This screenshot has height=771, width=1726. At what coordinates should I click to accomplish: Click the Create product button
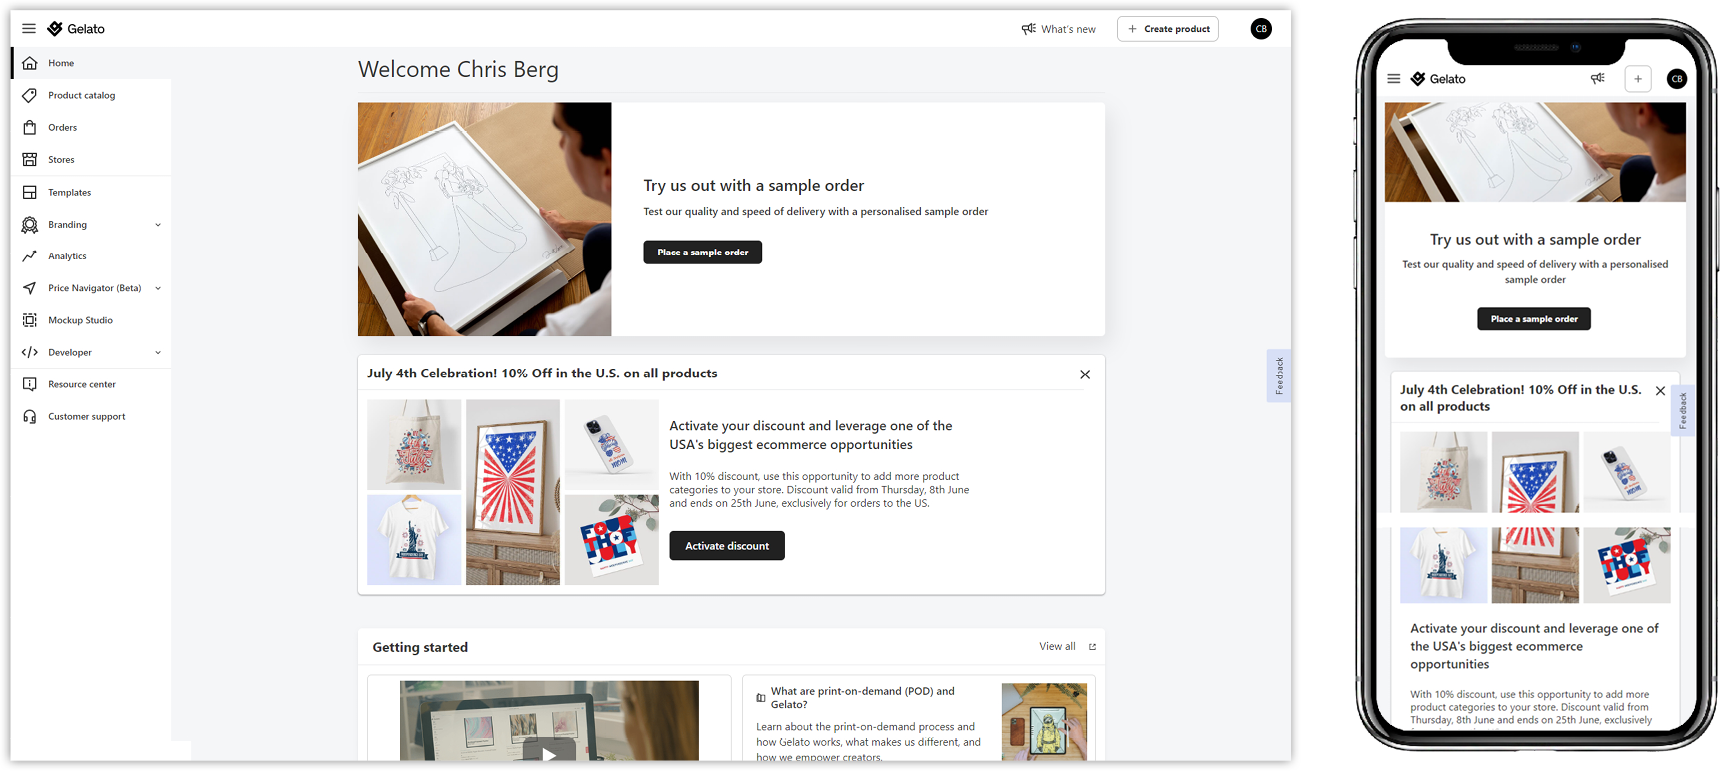coord(1168,29)
